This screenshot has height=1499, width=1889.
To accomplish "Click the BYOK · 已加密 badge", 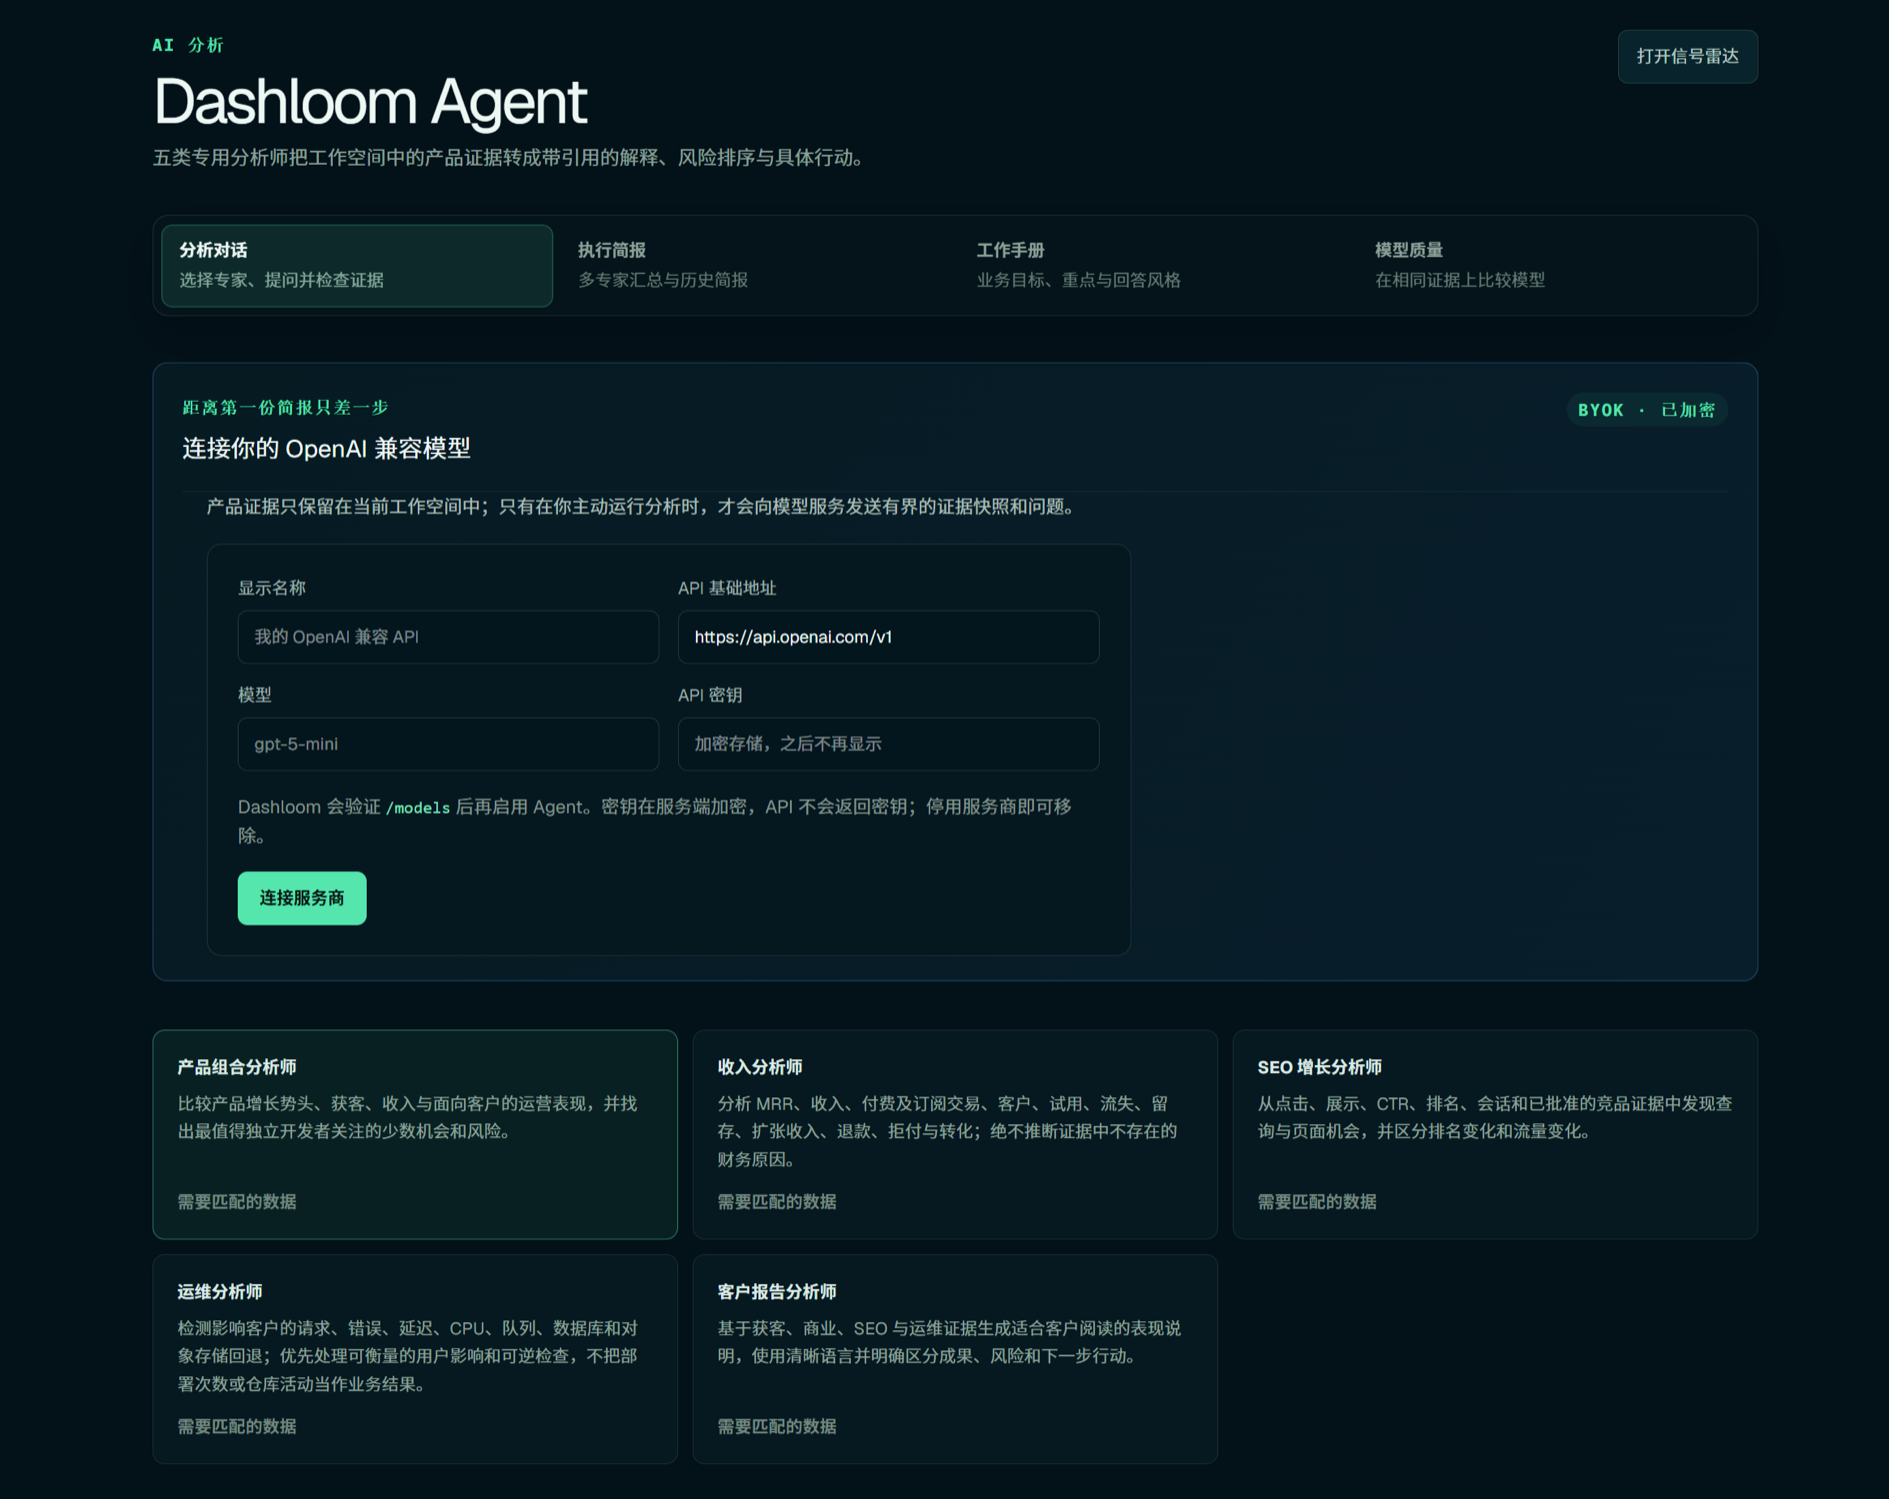I will [1646, 410].
